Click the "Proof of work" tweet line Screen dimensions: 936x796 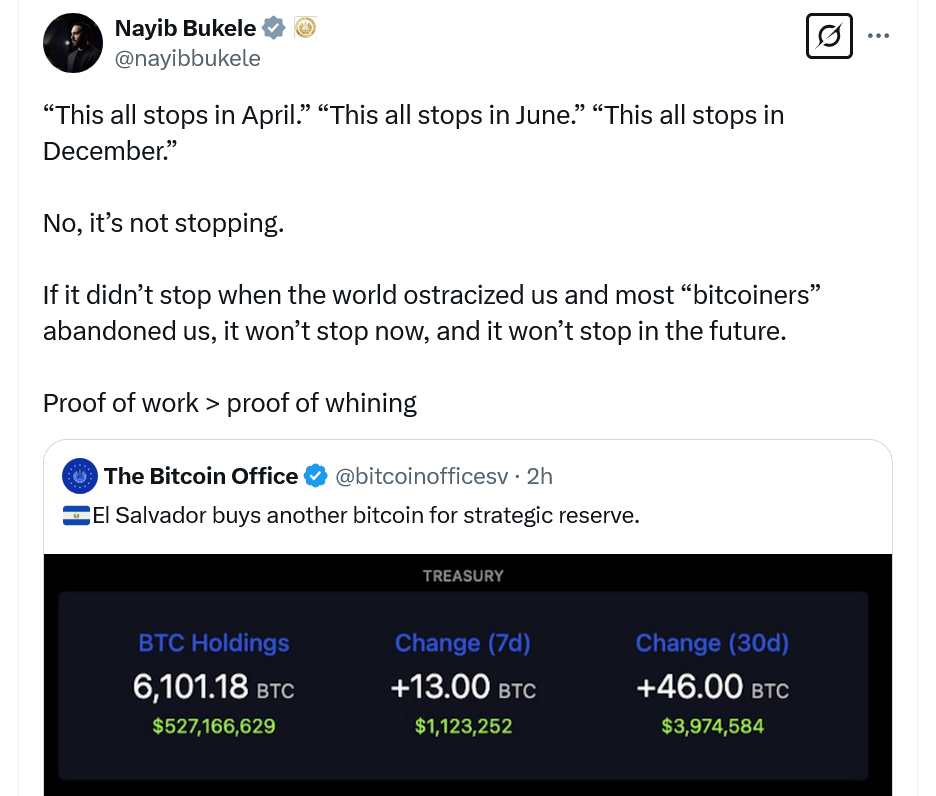coord(230,403)
